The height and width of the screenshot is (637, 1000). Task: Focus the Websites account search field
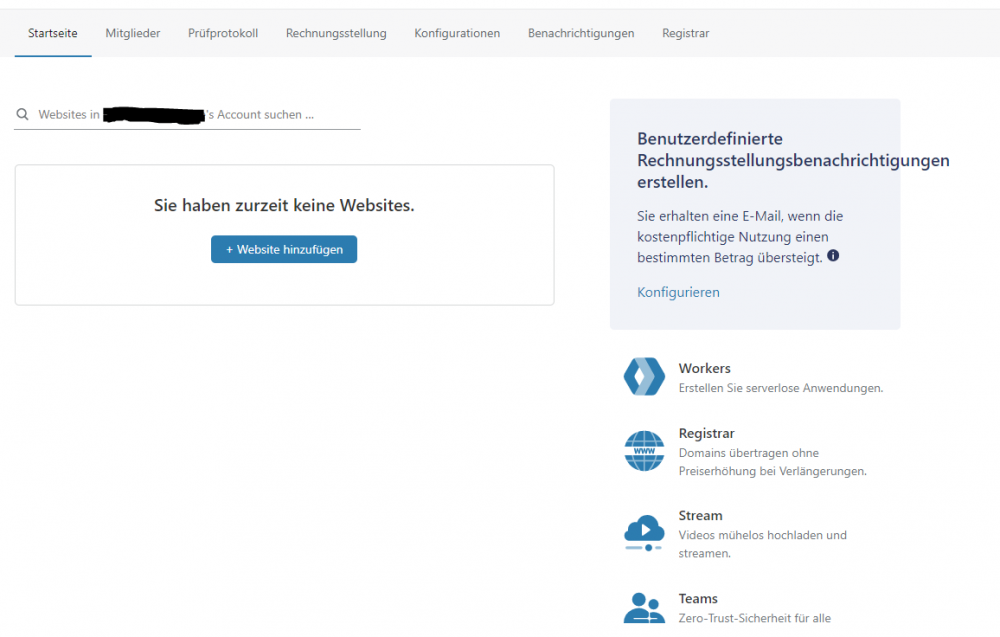188,115
